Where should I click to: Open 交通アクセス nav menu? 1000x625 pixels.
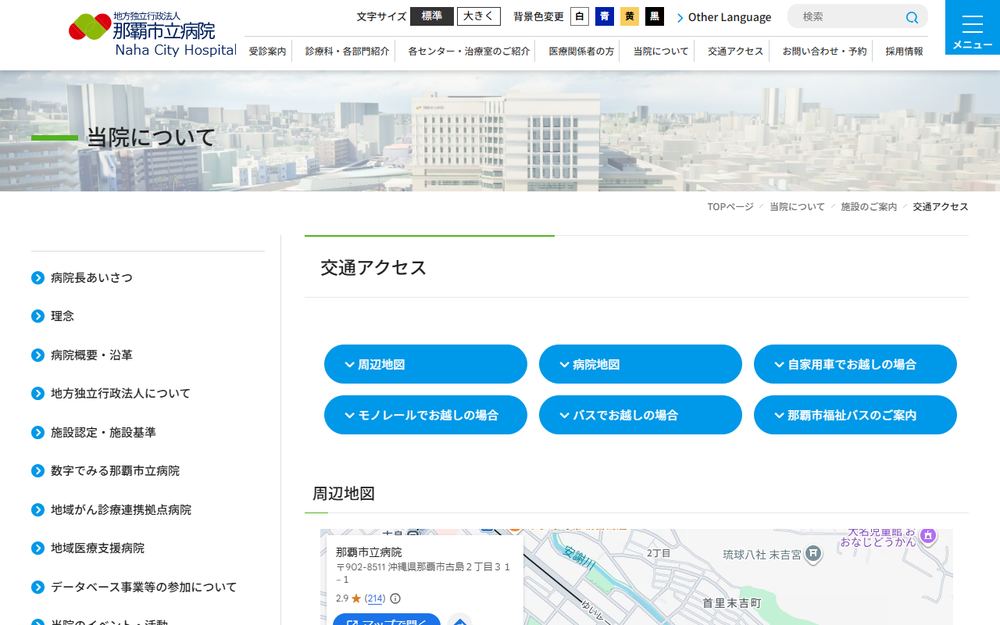(735, 51)
